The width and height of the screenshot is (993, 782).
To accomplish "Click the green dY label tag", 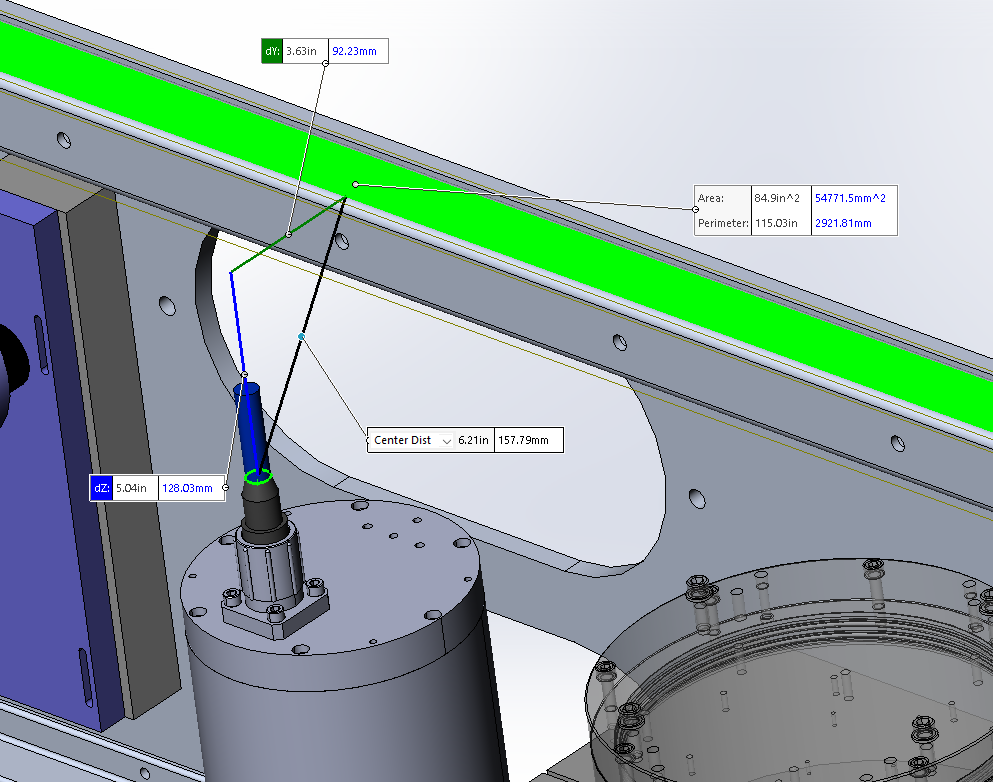I will [x=272, y=51].
